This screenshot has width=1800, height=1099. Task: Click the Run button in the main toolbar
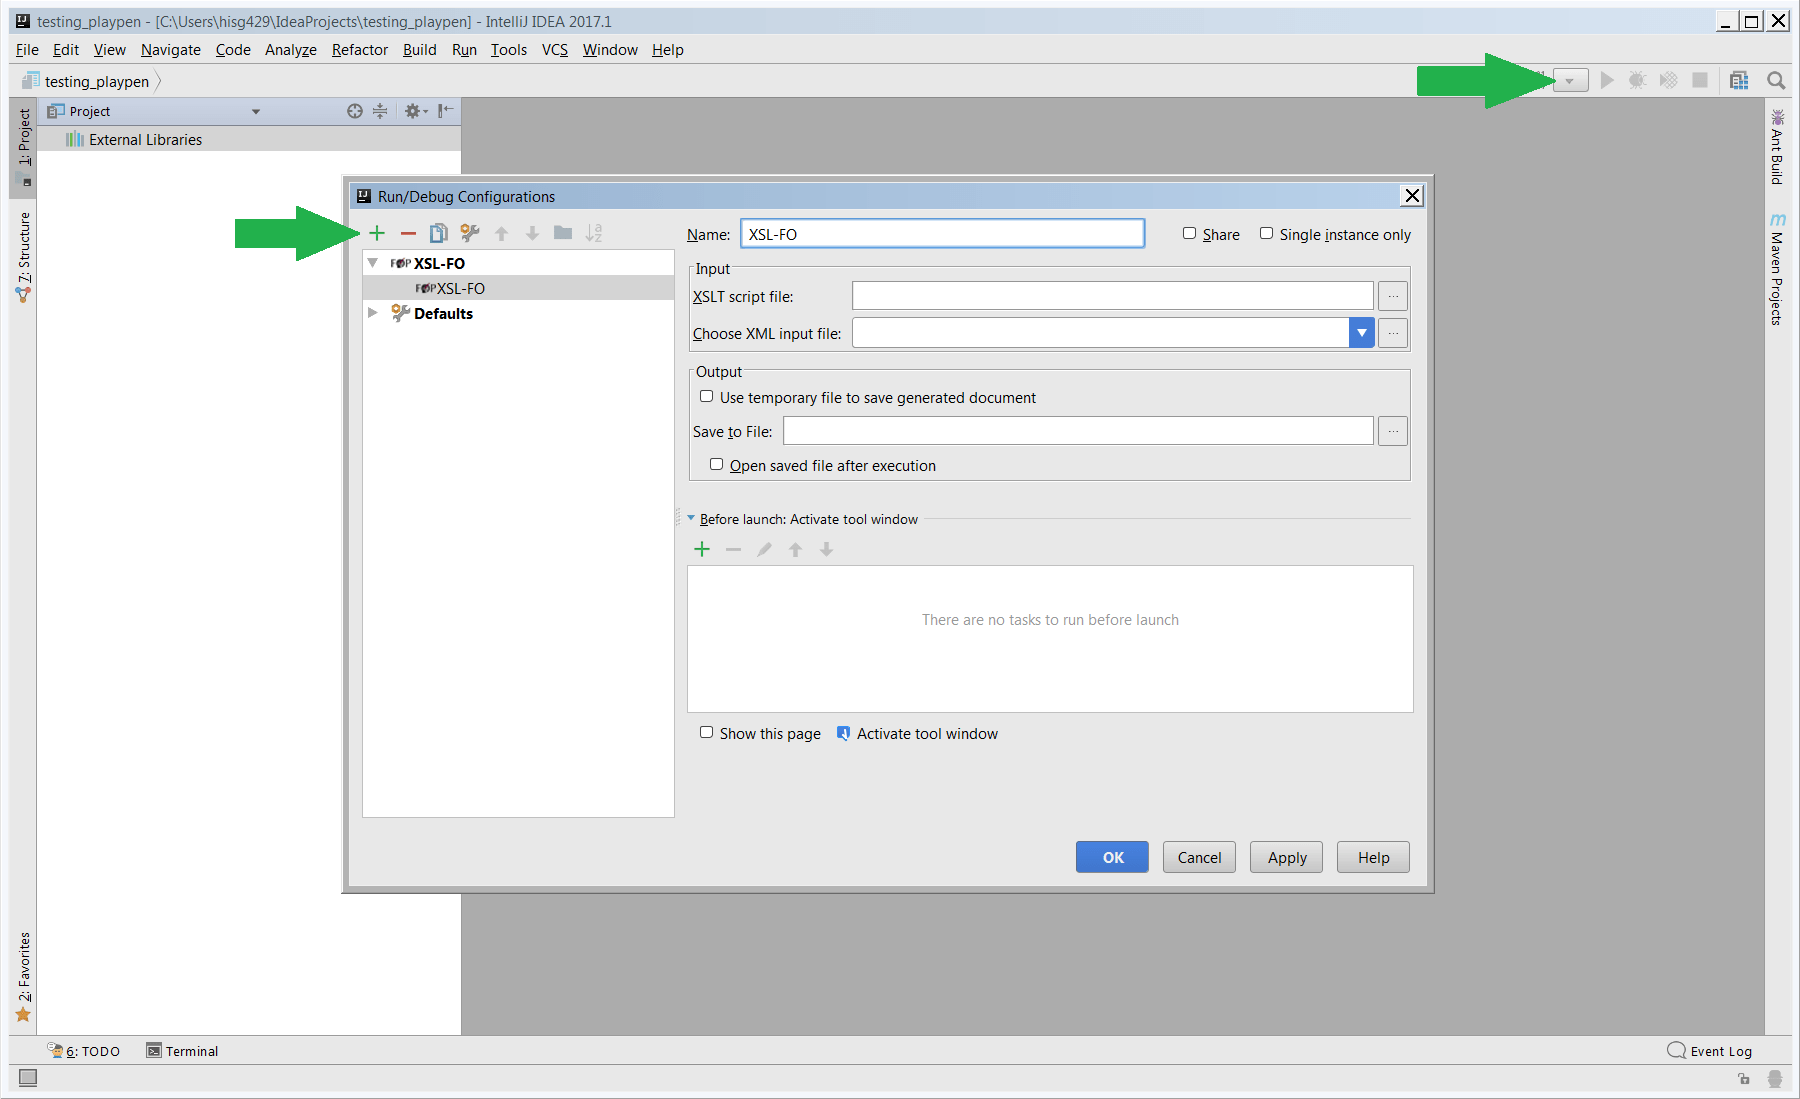pyautogui.click(x=1607, y=80)
